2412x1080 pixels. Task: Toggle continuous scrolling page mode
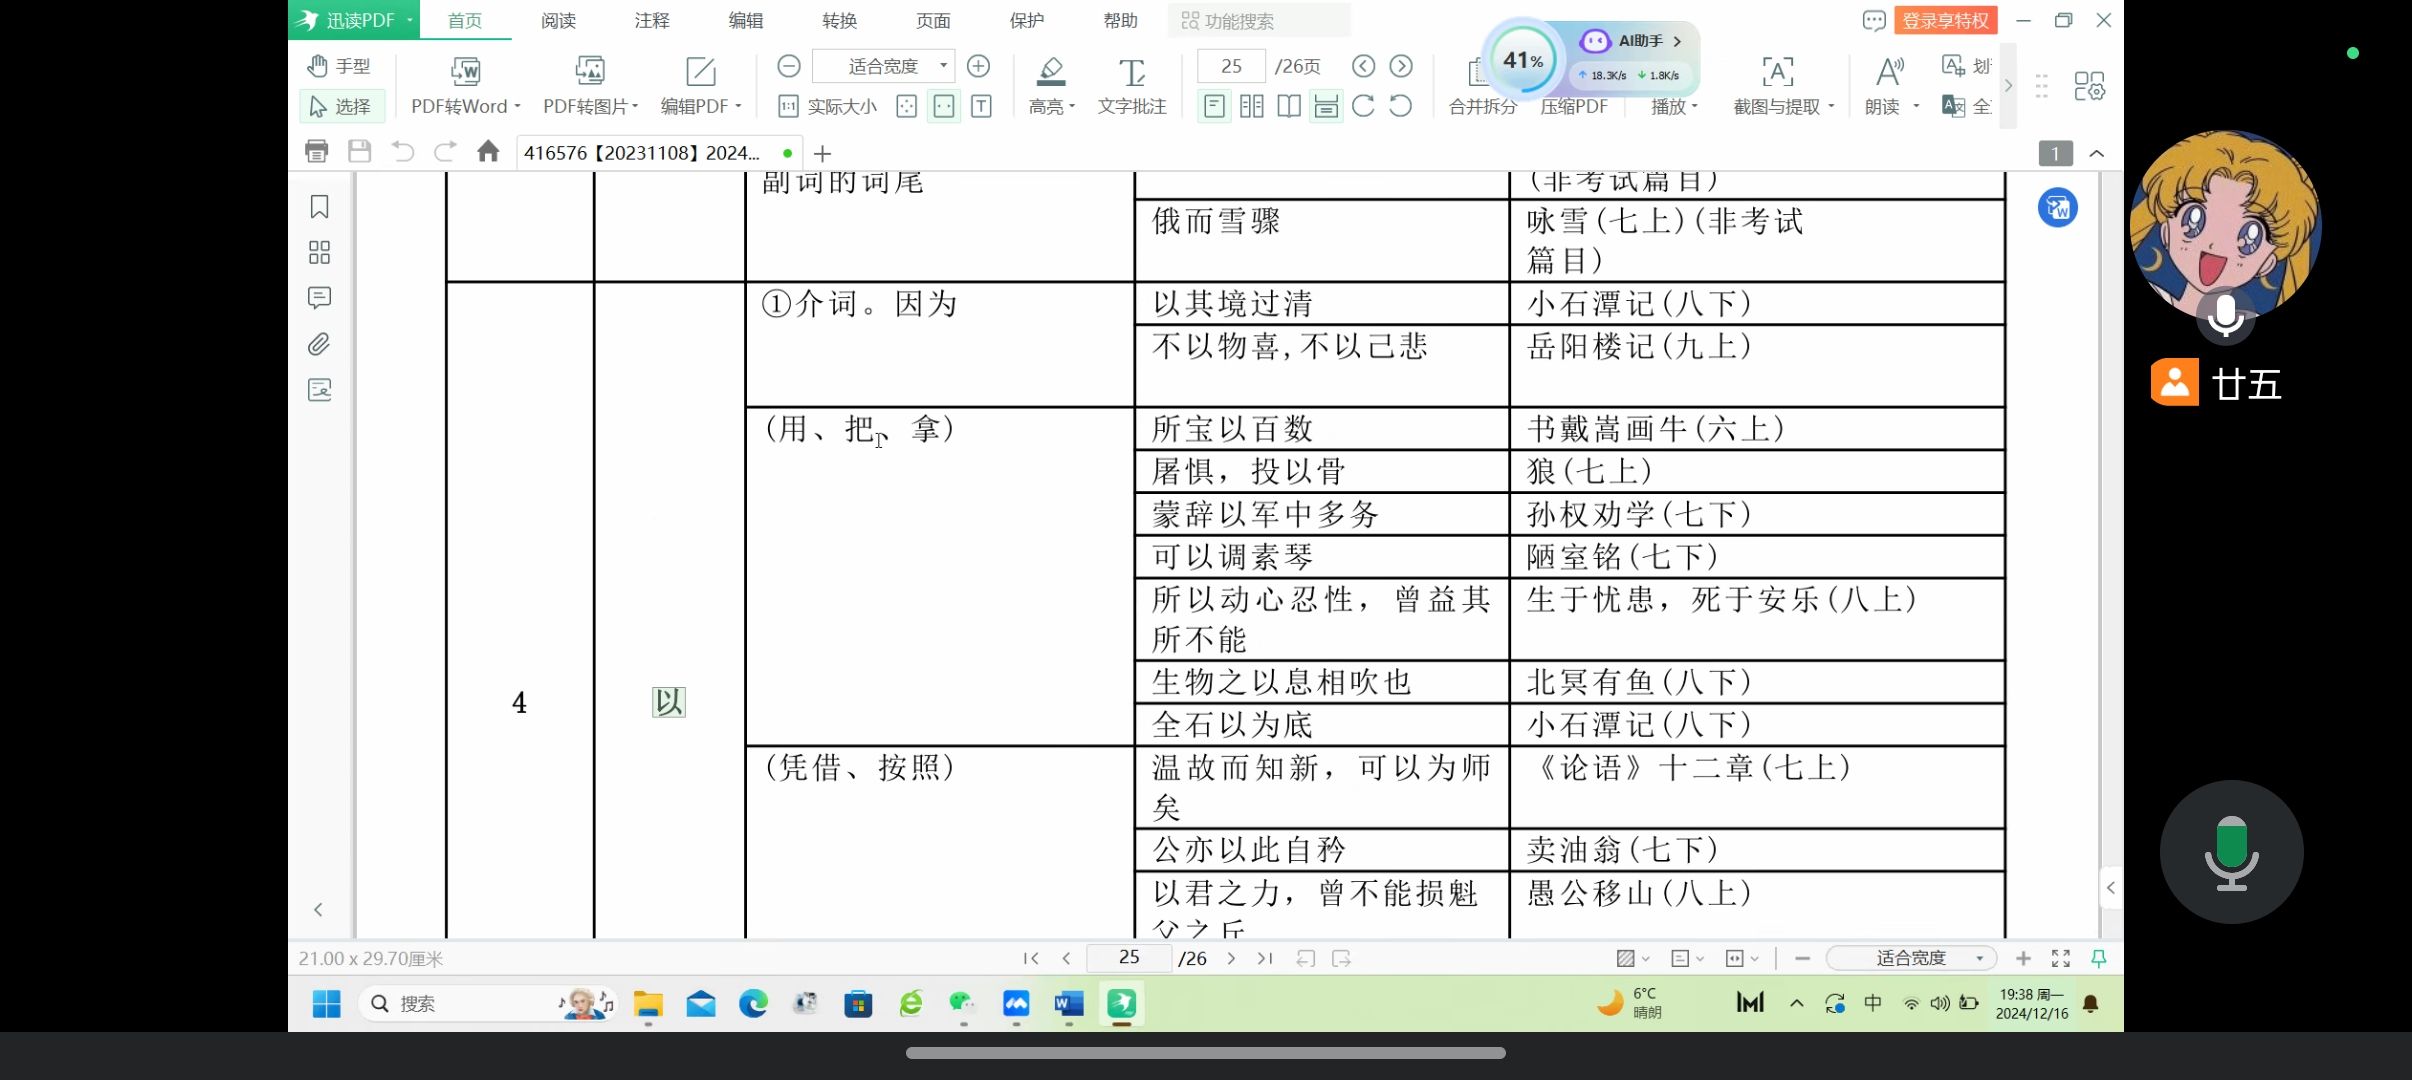click(x=1326, y=106)
